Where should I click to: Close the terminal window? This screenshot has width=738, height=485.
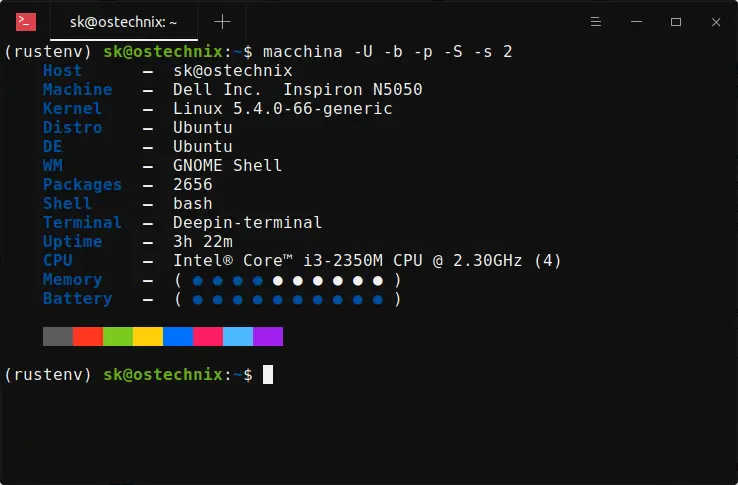tap(715, 21)
